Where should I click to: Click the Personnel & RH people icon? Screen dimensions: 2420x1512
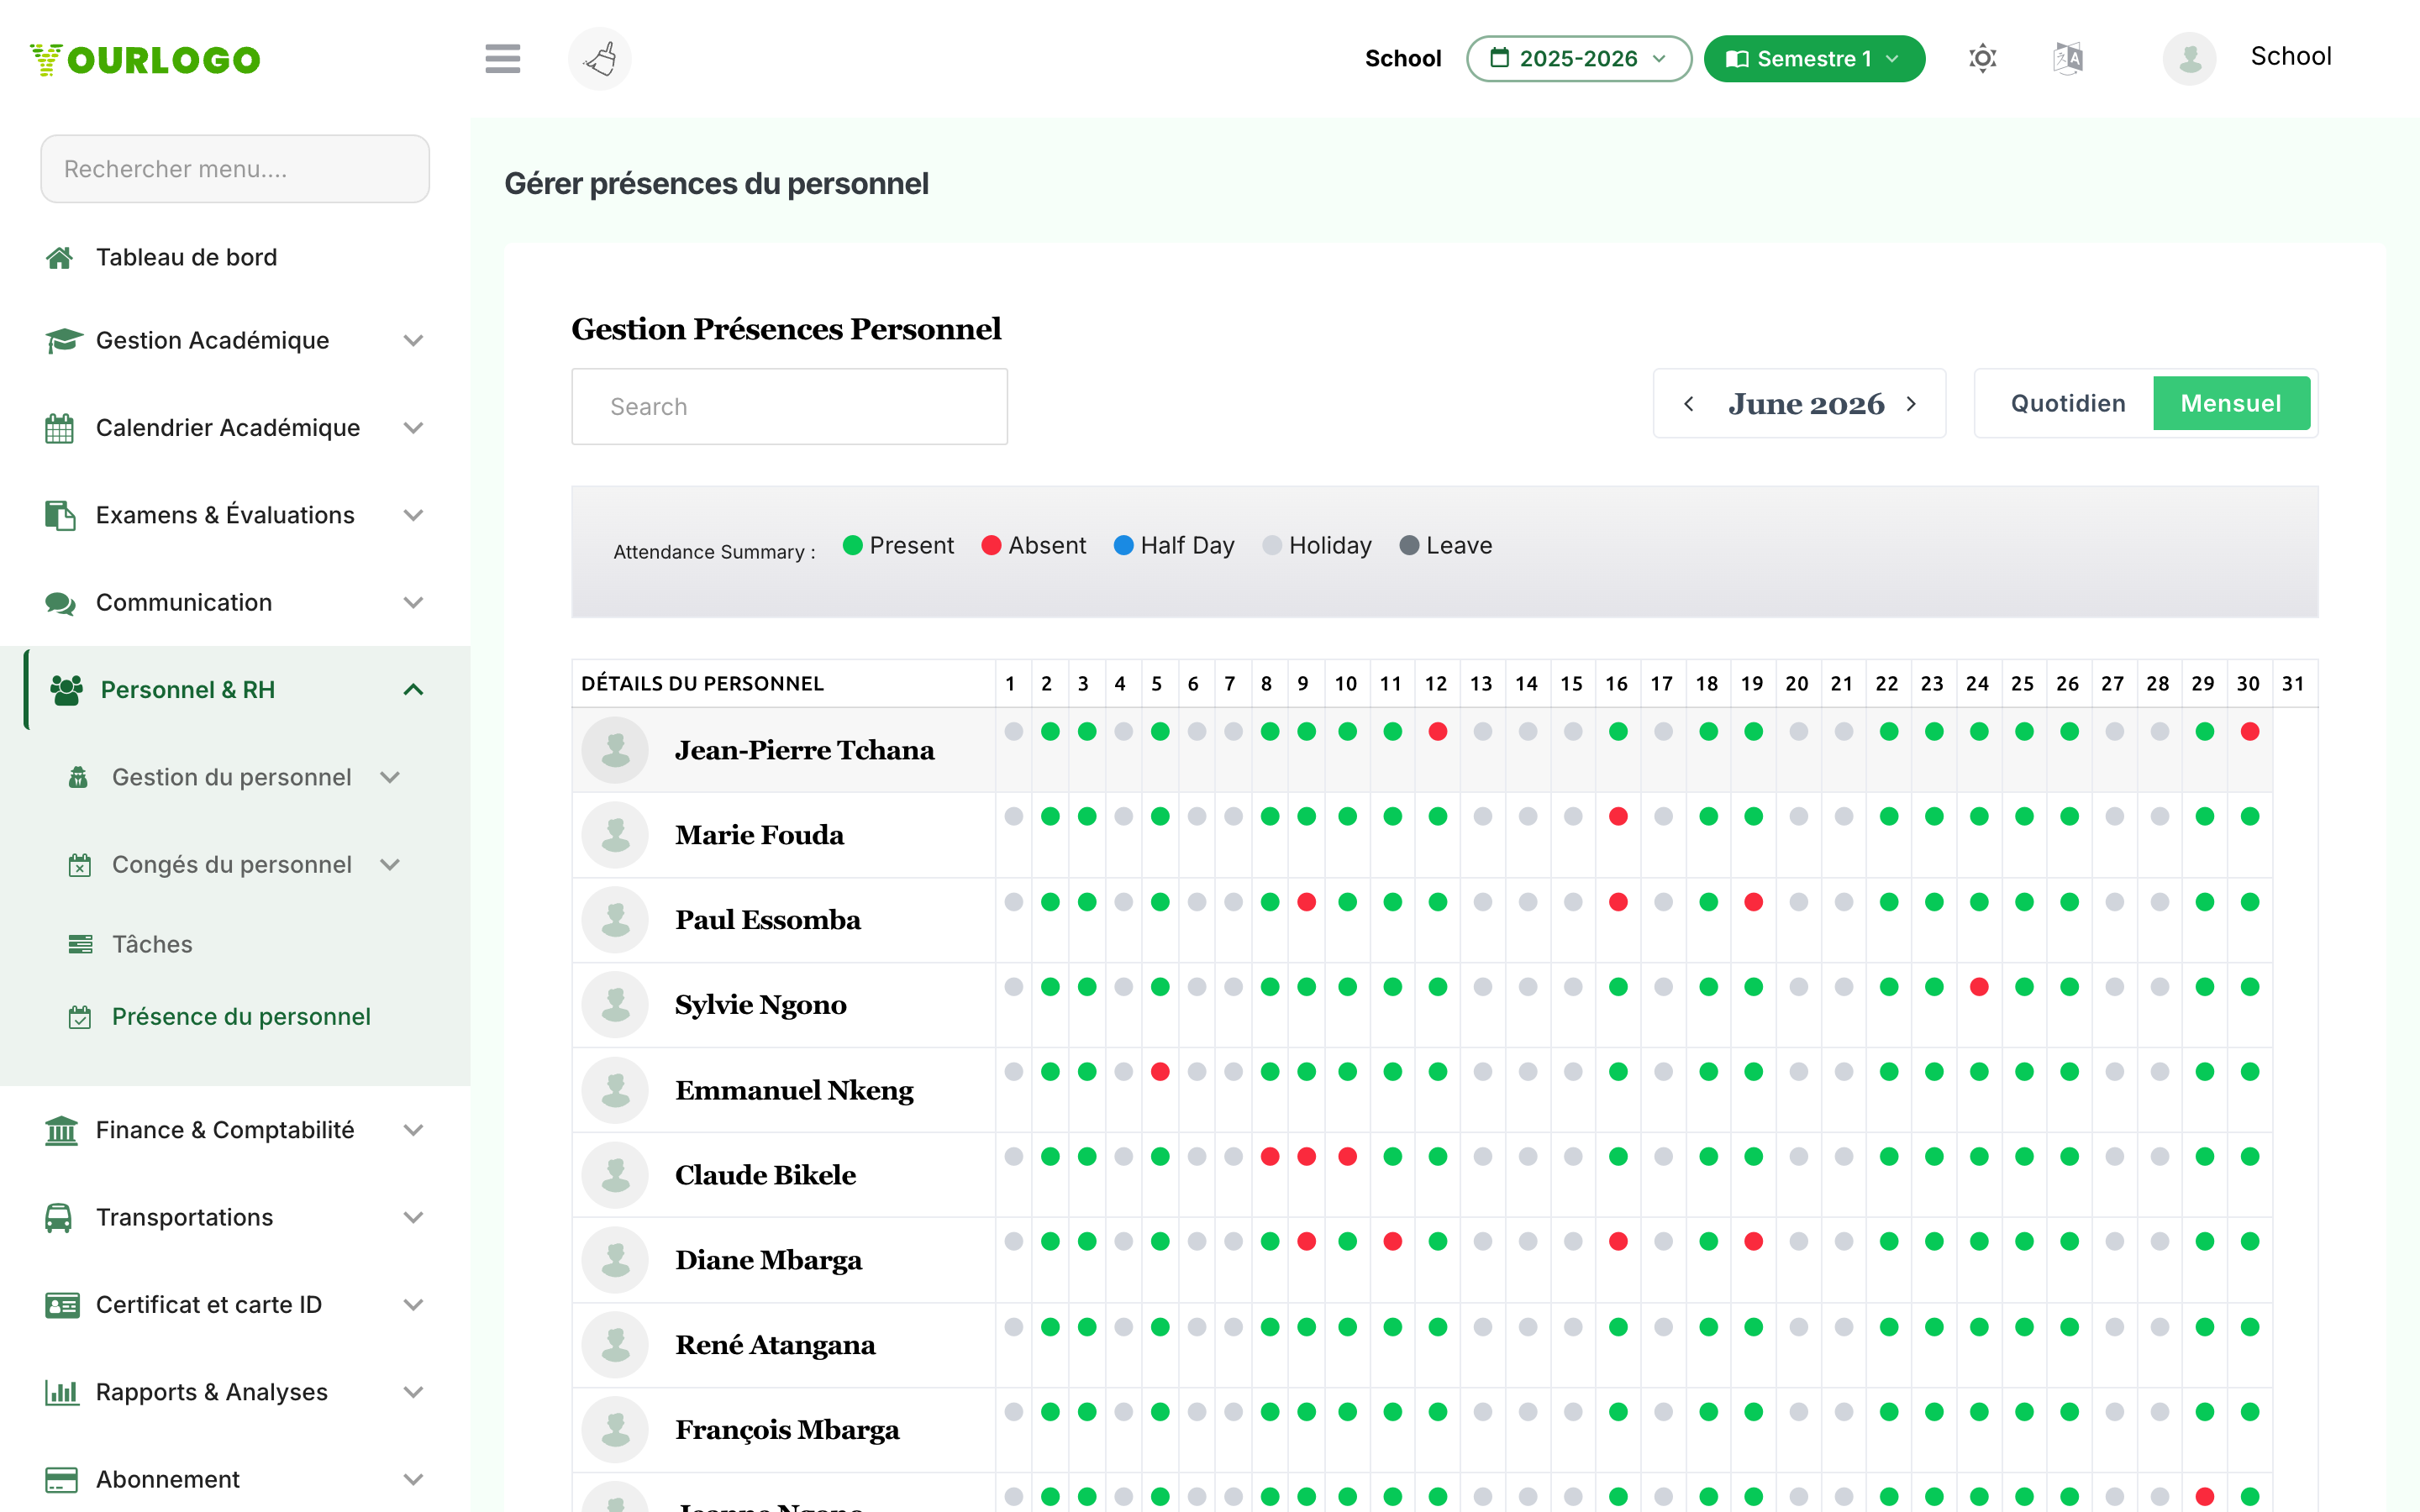[x=66, y=690]
